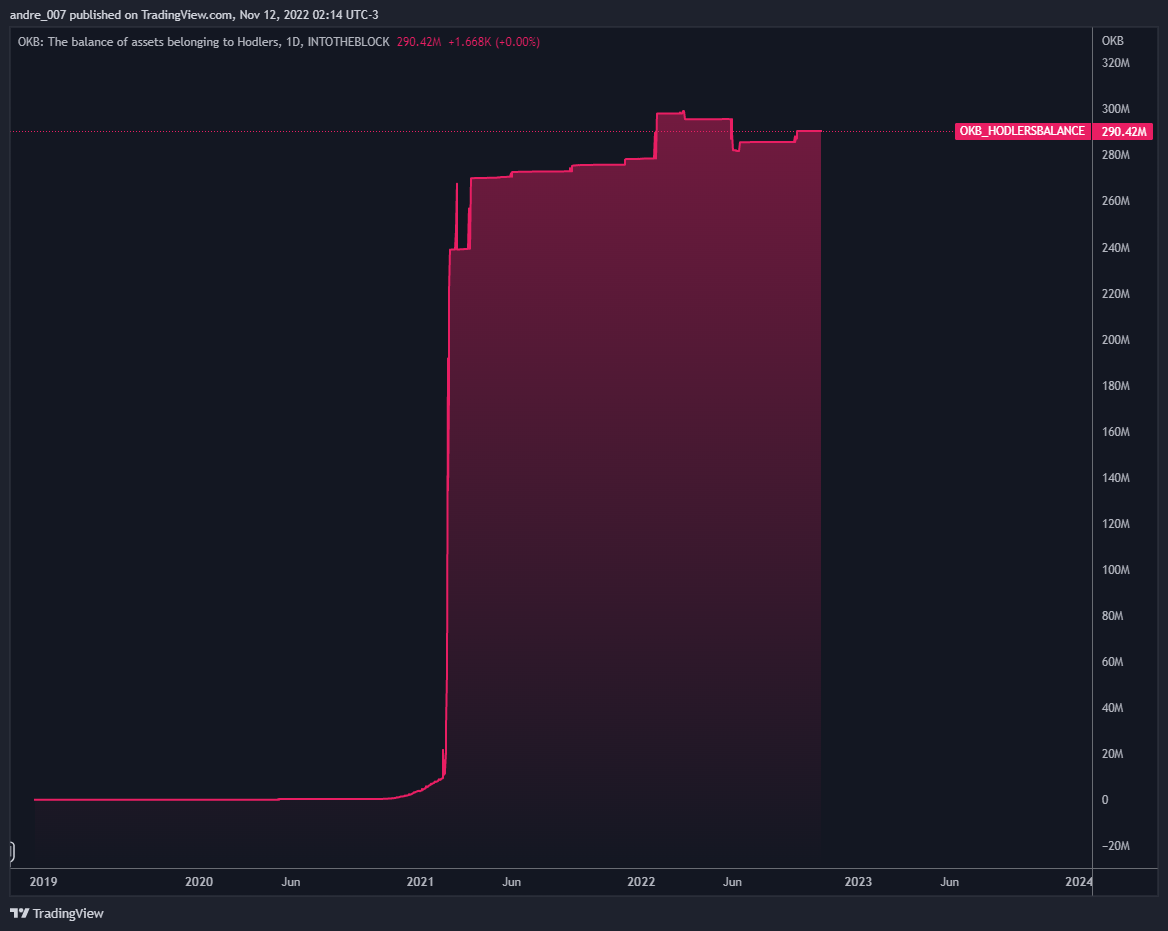Click the 2019 label on the time axis
The image size is (1168, 931).
43,882
